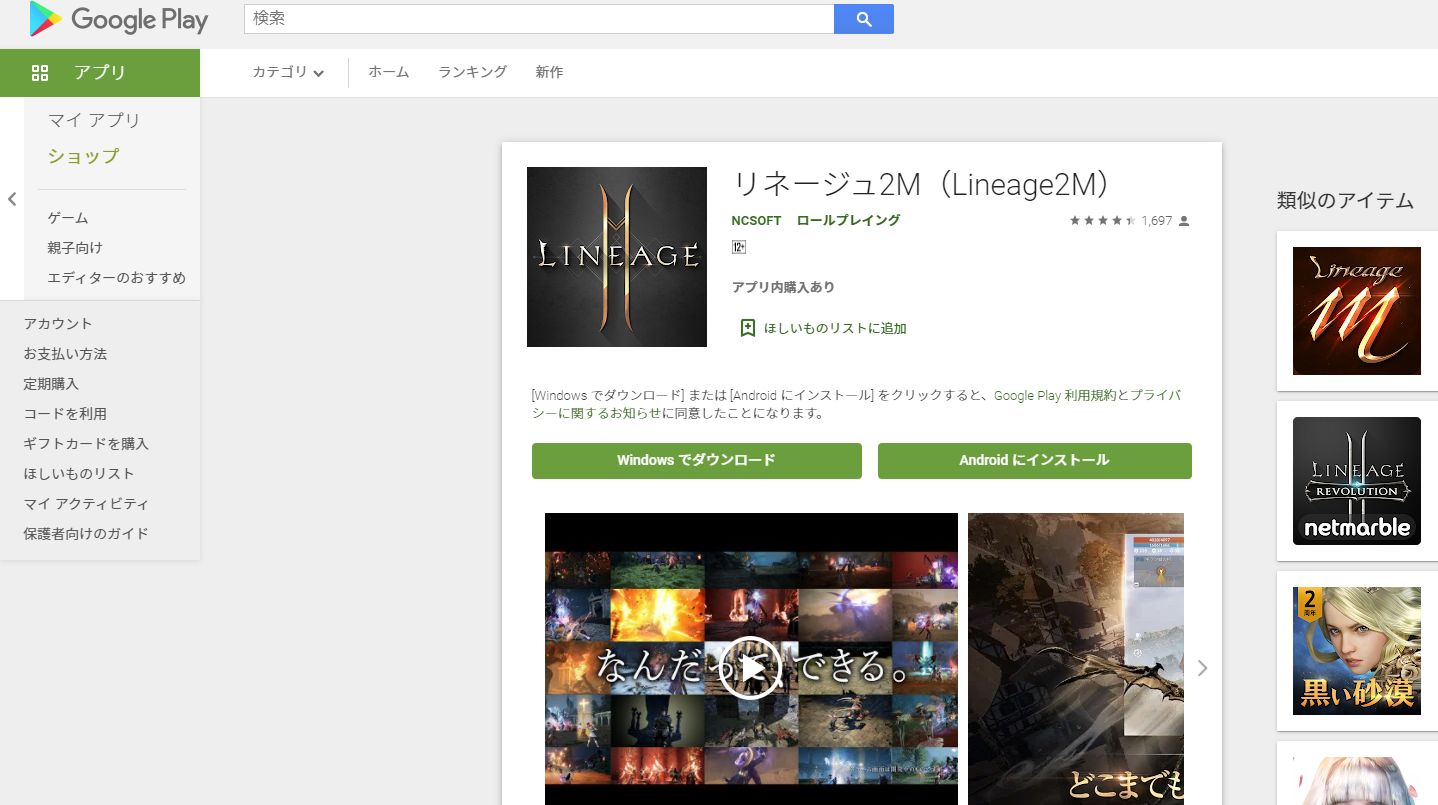Expand the カテゴリ dropdown
This screenshot has width=1438, height=805.
tap(288, 72)
